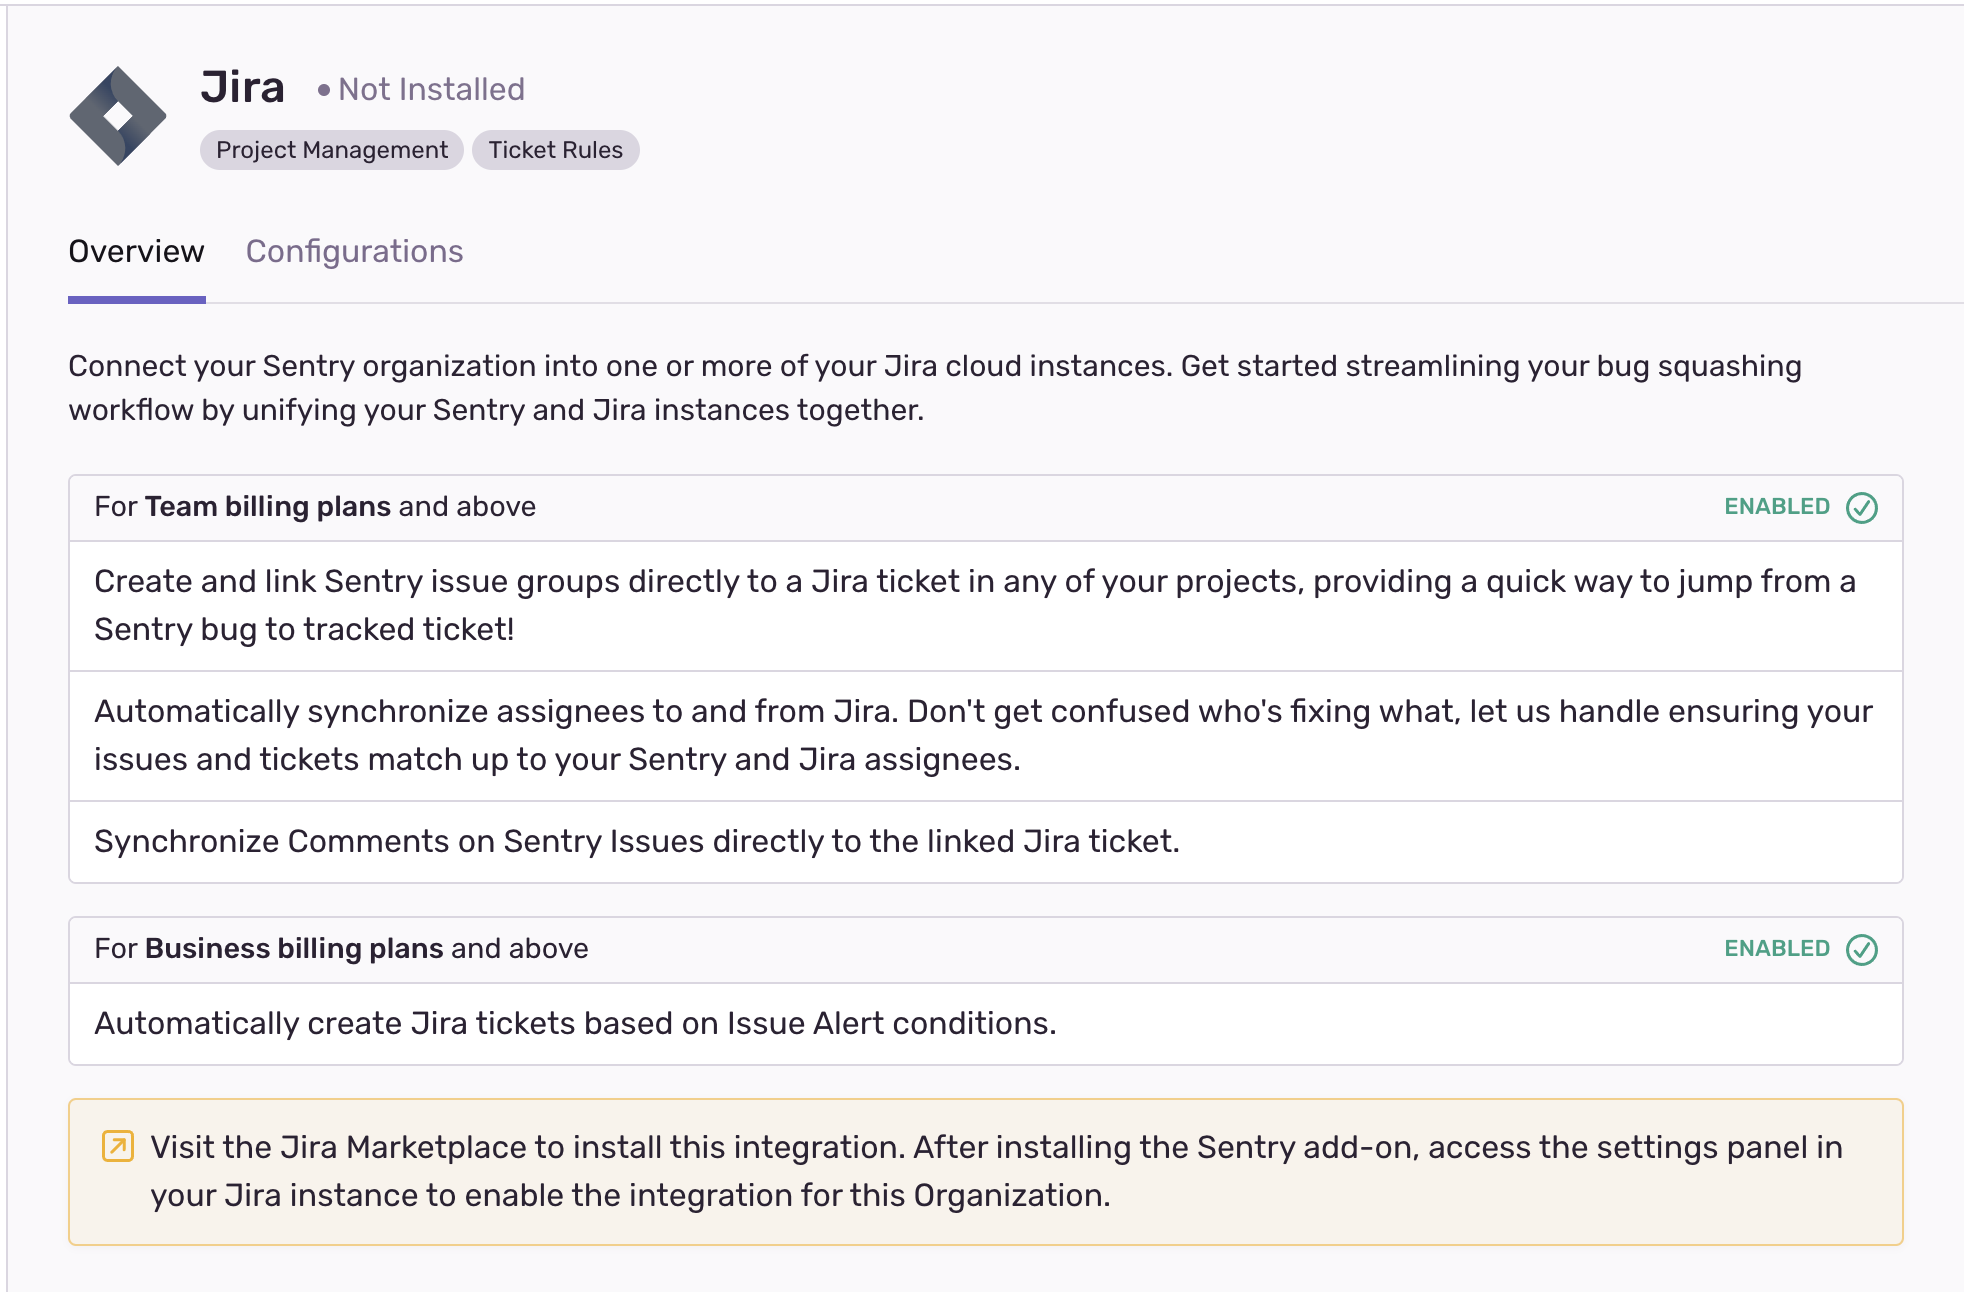Click the Not Installed status indicator dot
Screen dimensions: 1964x1292
(x=320, y=90)
